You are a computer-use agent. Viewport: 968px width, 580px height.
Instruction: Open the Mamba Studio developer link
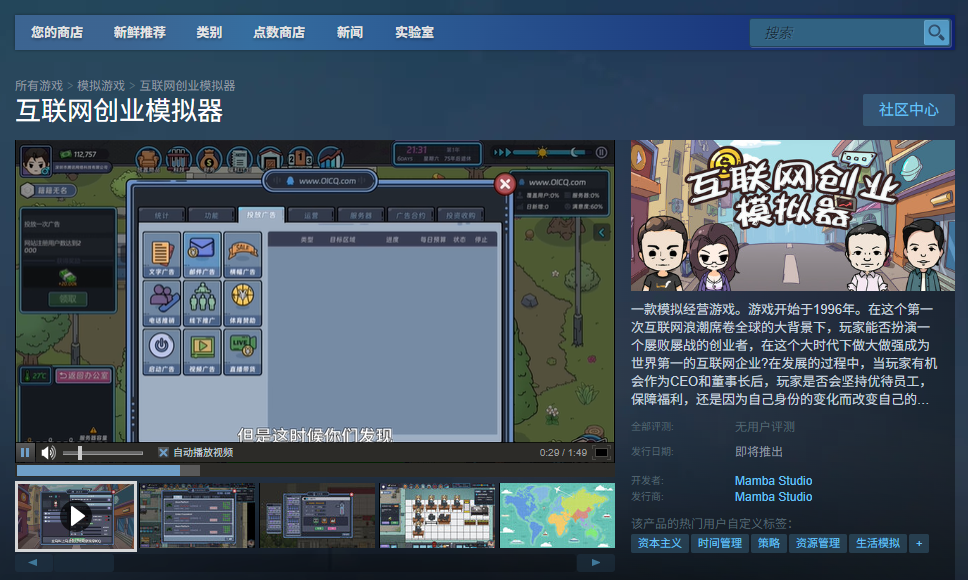click(x=773, y=481)
